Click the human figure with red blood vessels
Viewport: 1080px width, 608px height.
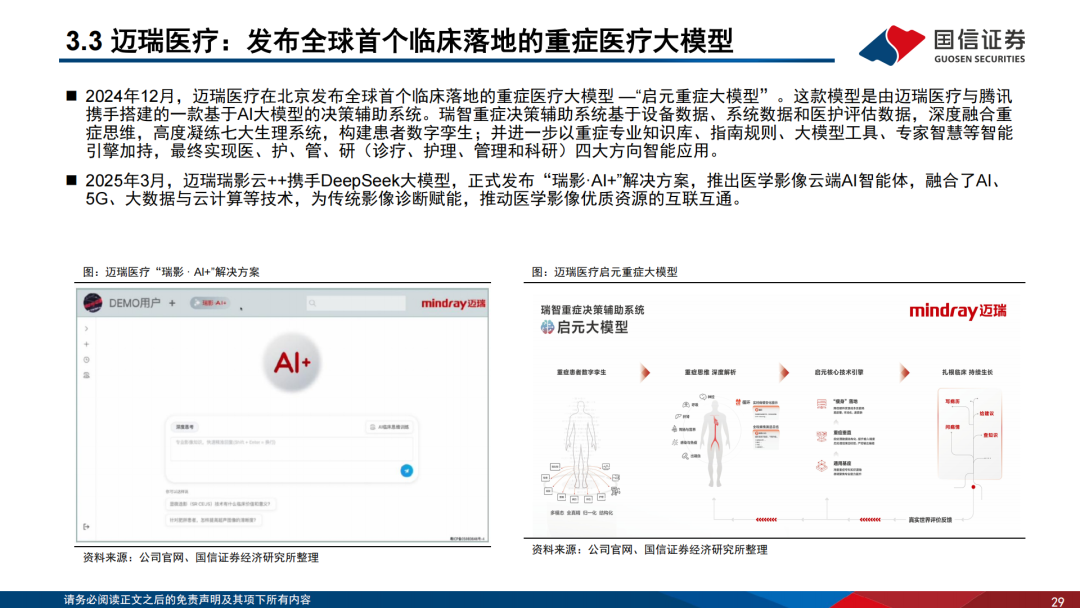716,443
